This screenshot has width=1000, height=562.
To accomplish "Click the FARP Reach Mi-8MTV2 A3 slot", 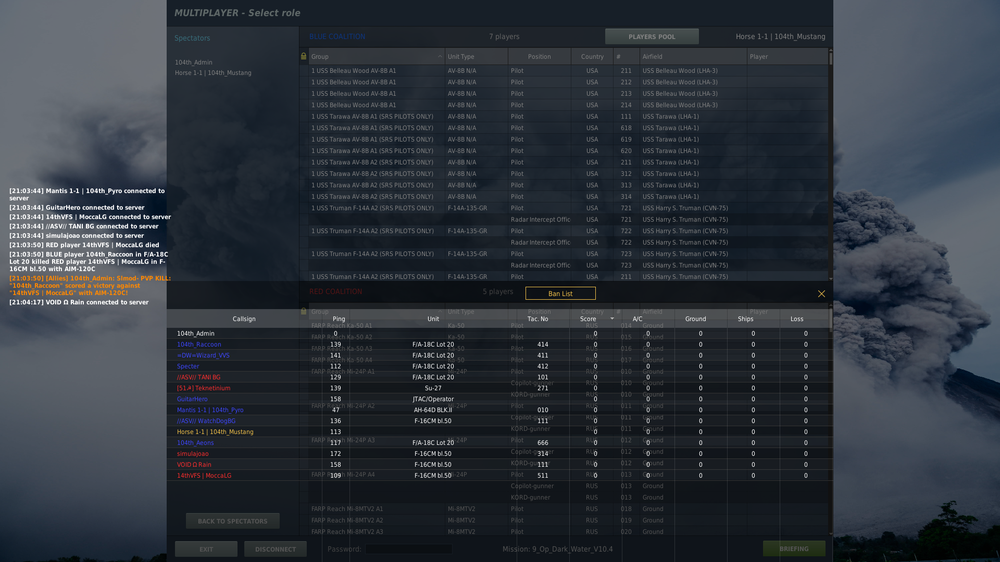I will 568,532.
